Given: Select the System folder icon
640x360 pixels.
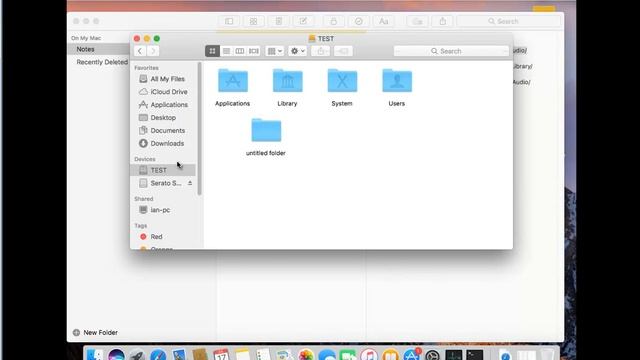Looking at the screenshot, I should click(x=342, y=81).
